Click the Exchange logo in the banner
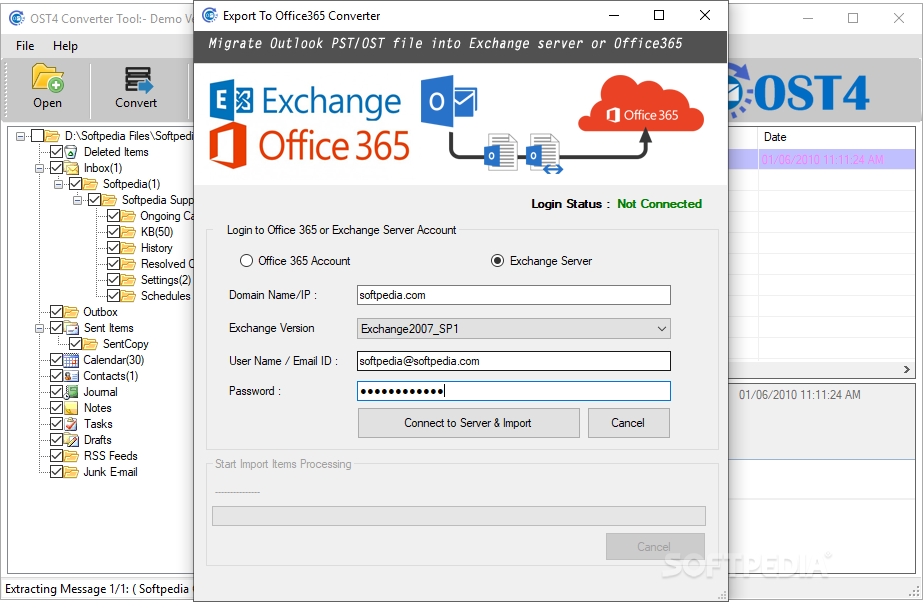Image resolution: width=923 pixels, height=602 pixels. pyautogui.click(x=305, y=101)
